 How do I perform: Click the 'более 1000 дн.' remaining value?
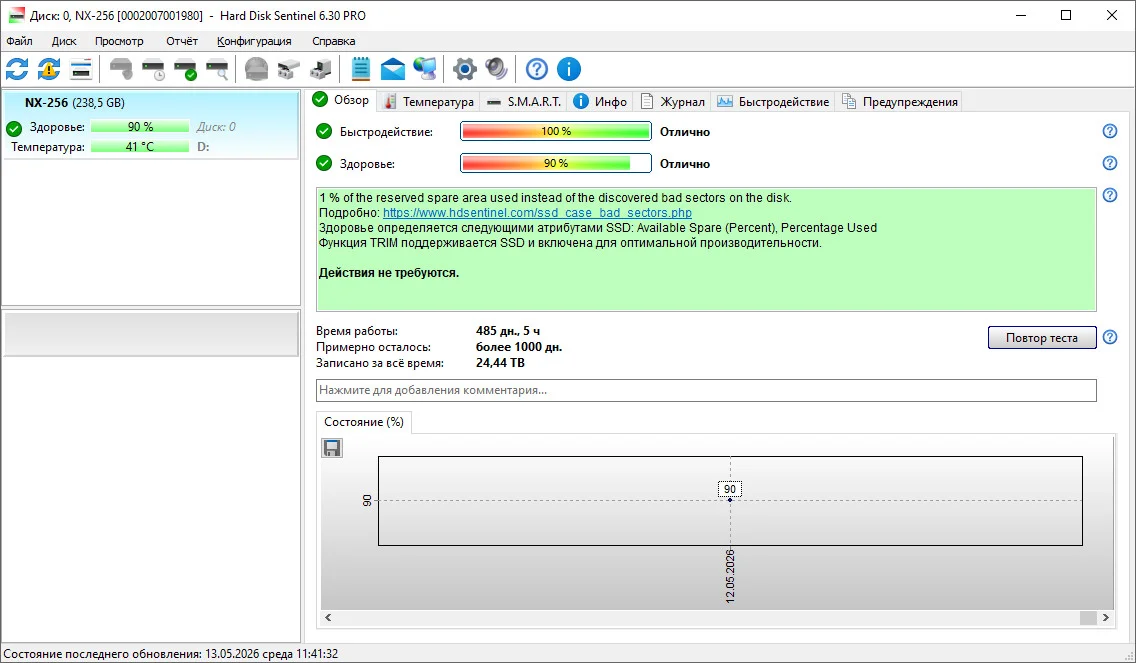pos(519,347)
